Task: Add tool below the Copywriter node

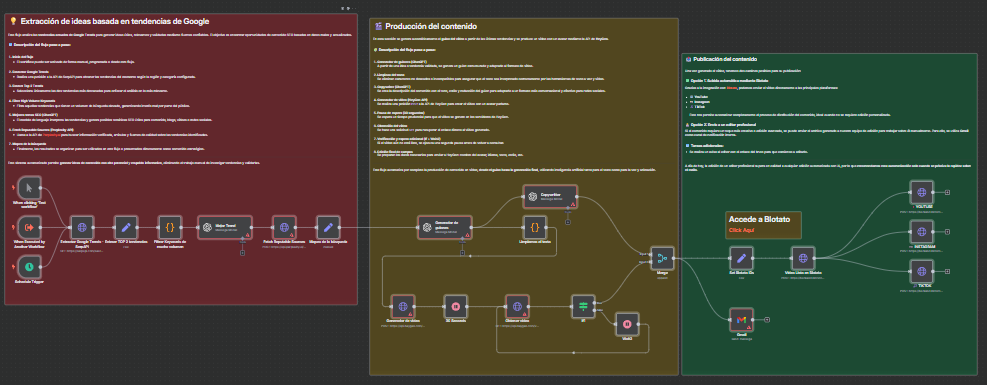Action: pyautogui.click(x=568, y=222)
